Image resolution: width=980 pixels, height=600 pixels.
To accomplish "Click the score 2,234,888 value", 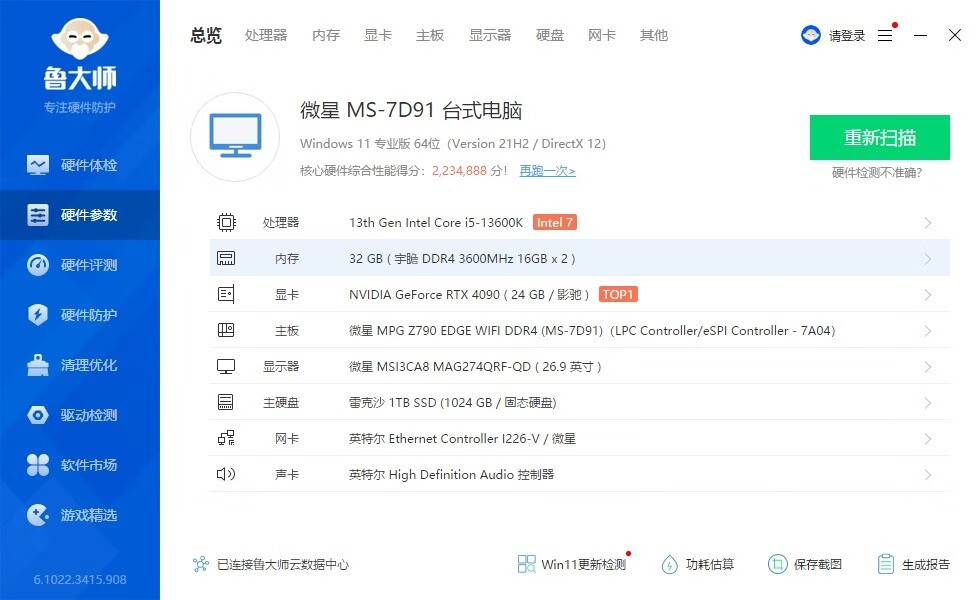I will [459, 171].
